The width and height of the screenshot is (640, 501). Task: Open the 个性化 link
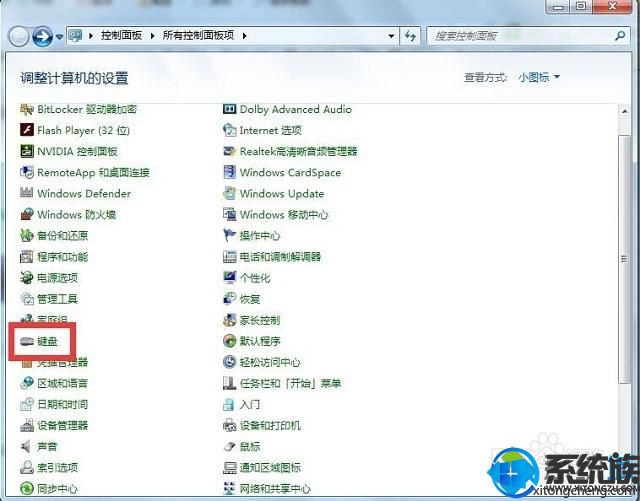[255, 278]
